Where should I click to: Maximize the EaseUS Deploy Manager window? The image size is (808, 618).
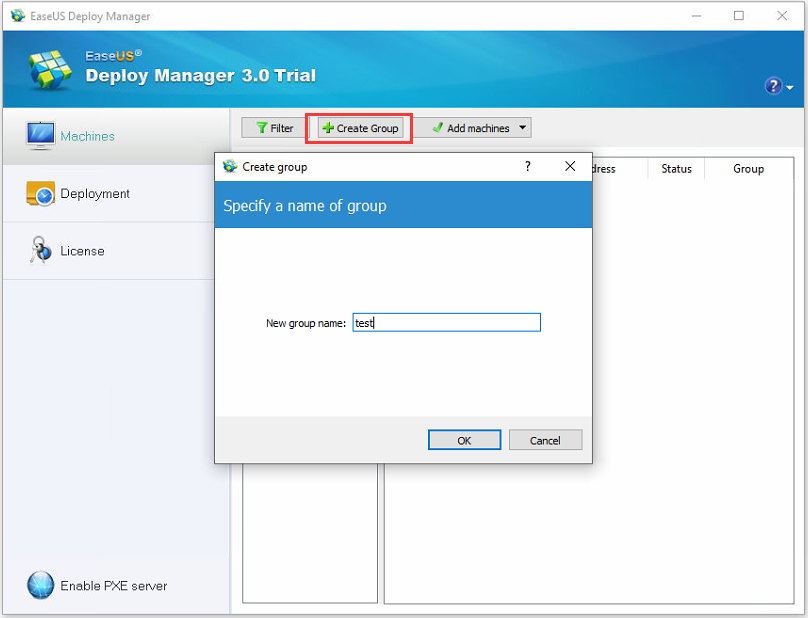(x=738, y=16)
